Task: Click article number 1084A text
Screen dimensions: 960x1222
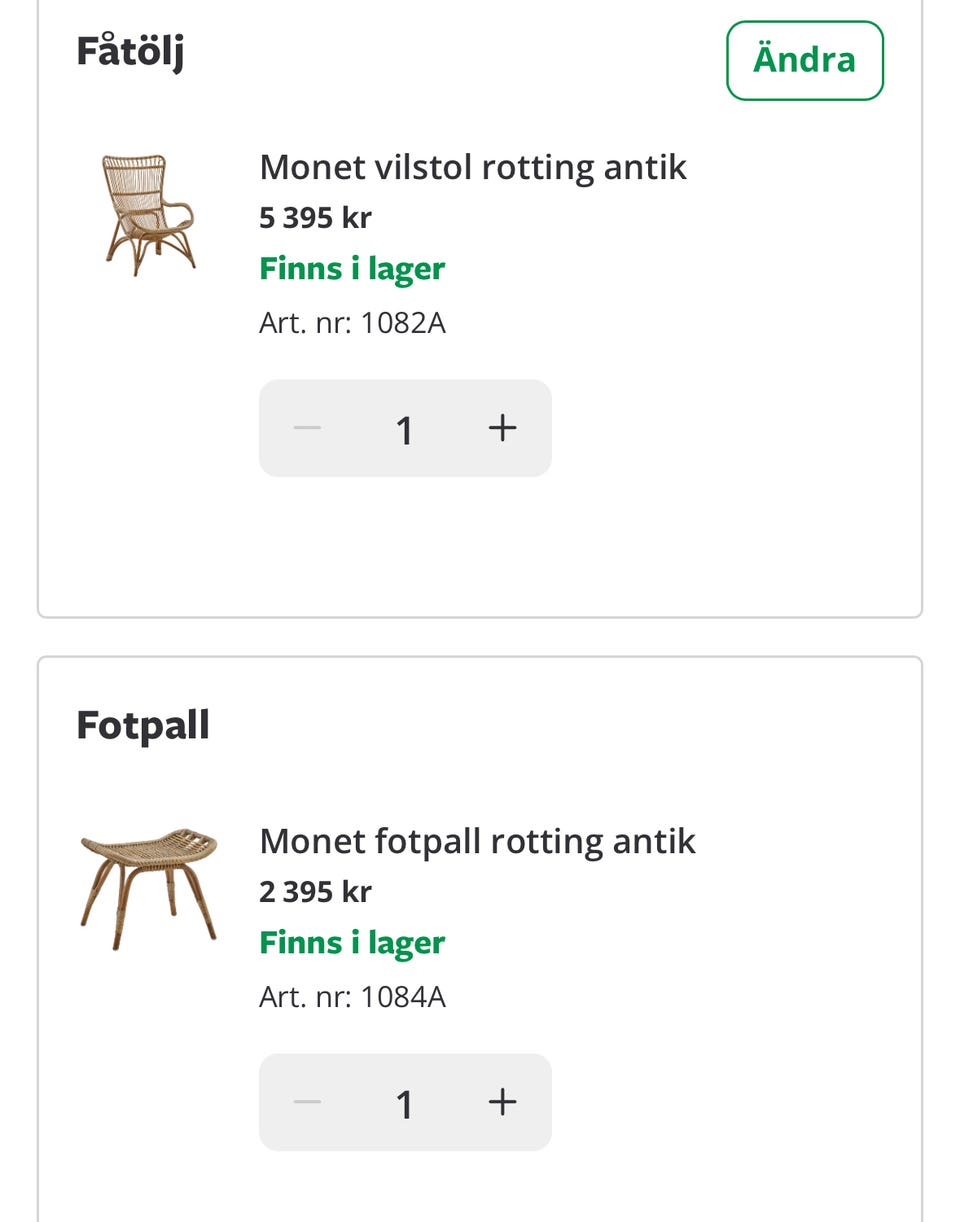Action: (352, 997)
